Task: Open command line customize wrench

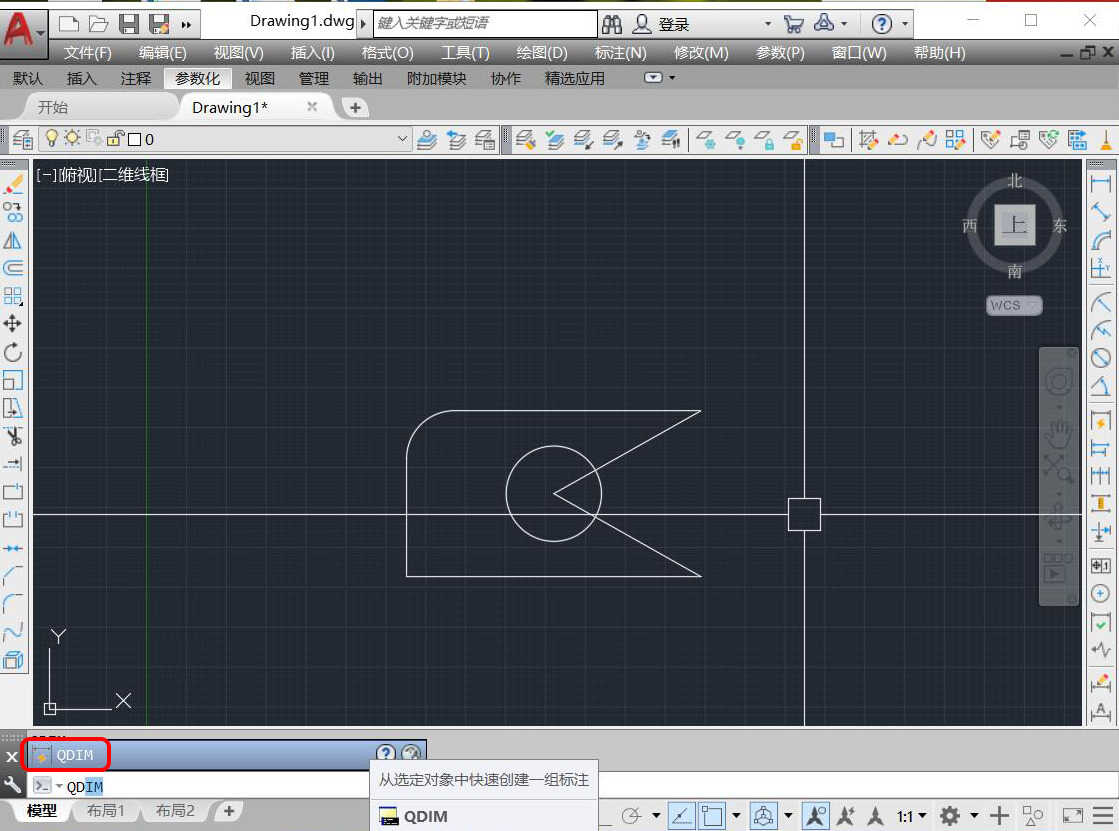Action: (12, 786)
